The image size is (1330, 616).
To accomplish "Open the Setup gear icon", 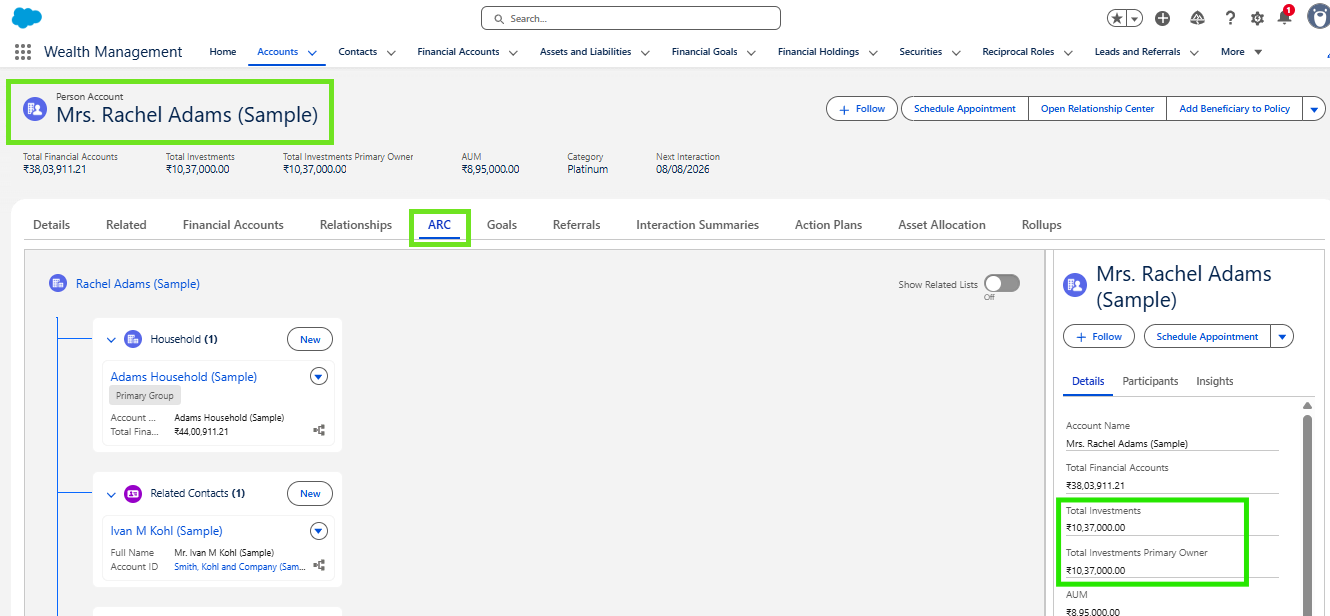I will coord(1257,18).
